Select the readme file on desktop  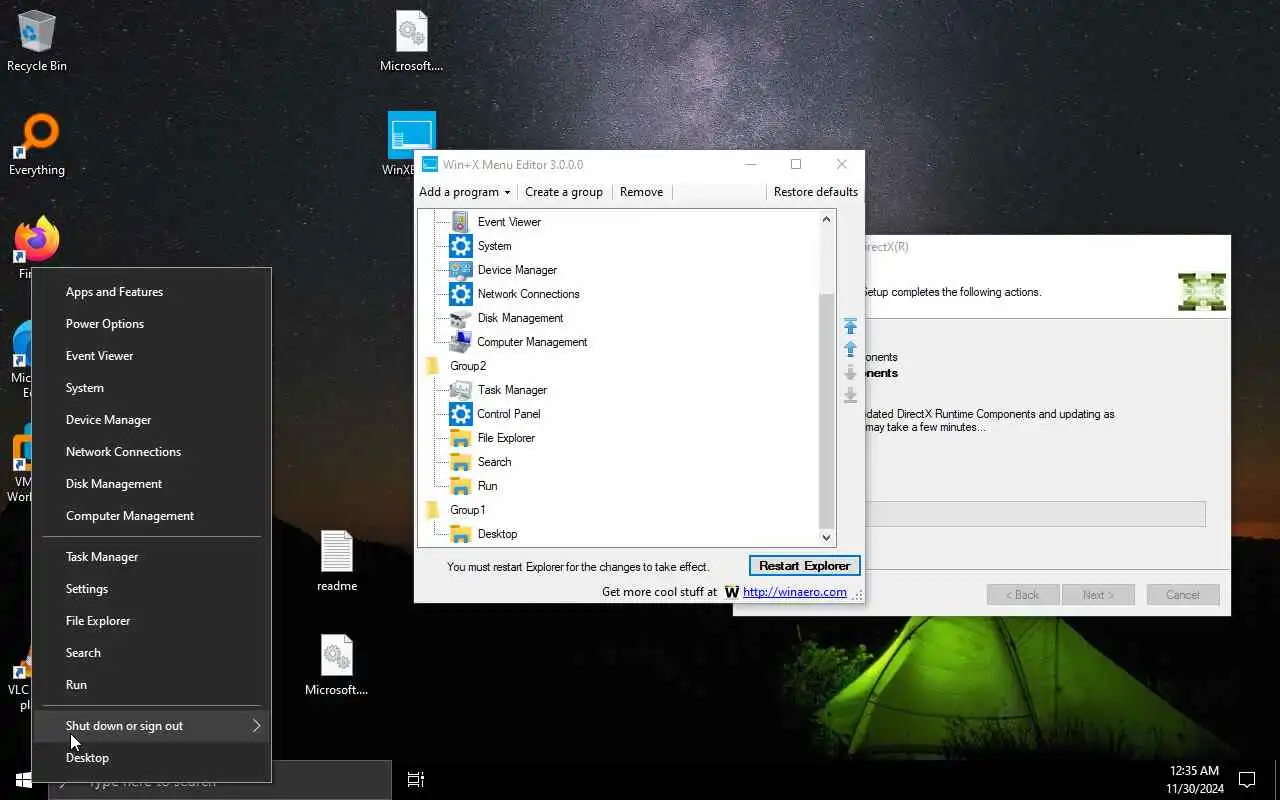pyautogui.click(x=337, y=561)
